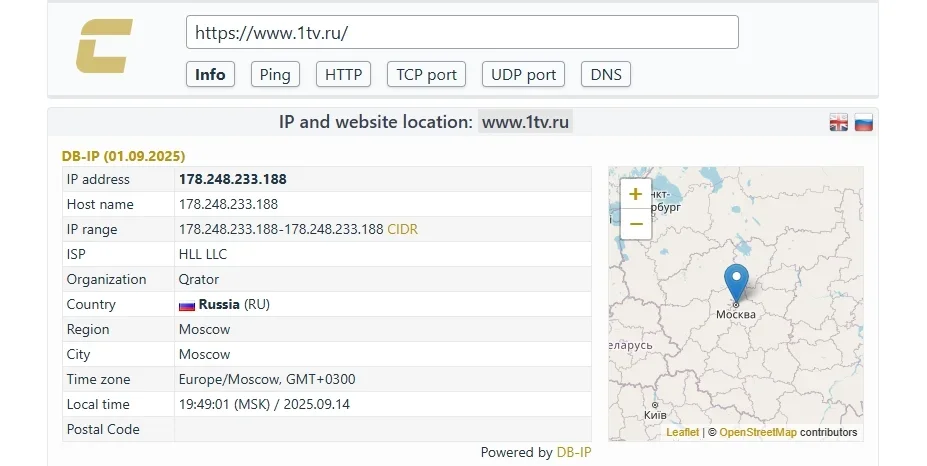Image resolution: width=927 pixels, height=466 pixels.
Task: Zoom out on the map
Action: point(636,224)
